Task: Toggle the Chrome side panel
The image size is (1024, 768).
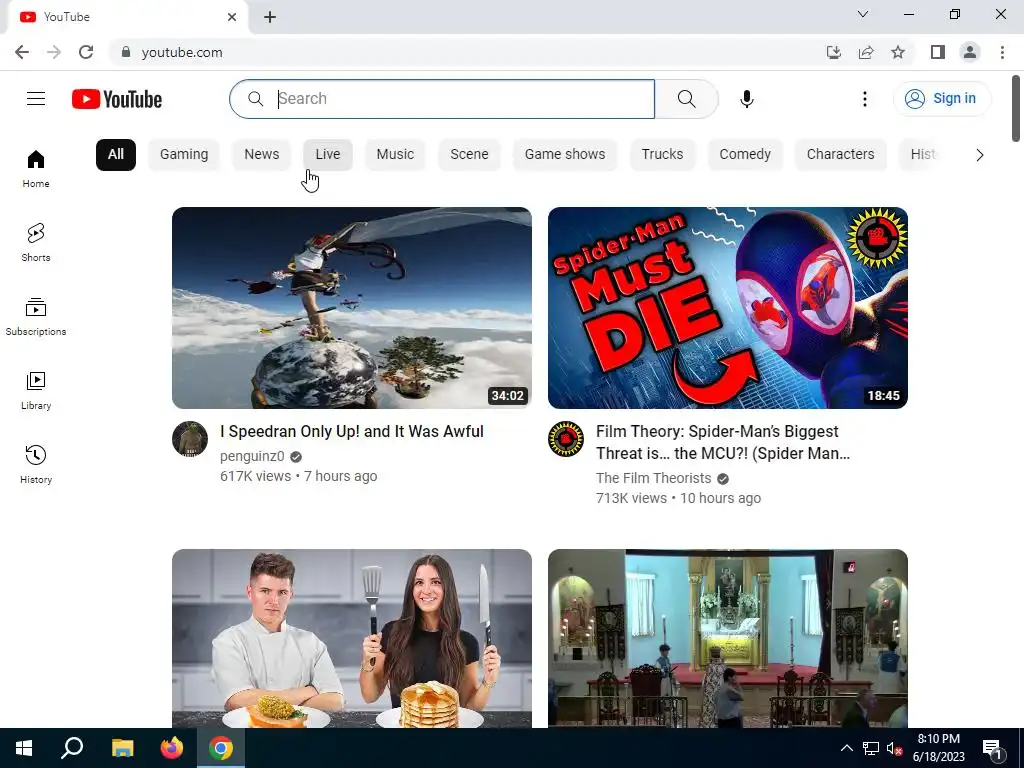Action: 938,52
